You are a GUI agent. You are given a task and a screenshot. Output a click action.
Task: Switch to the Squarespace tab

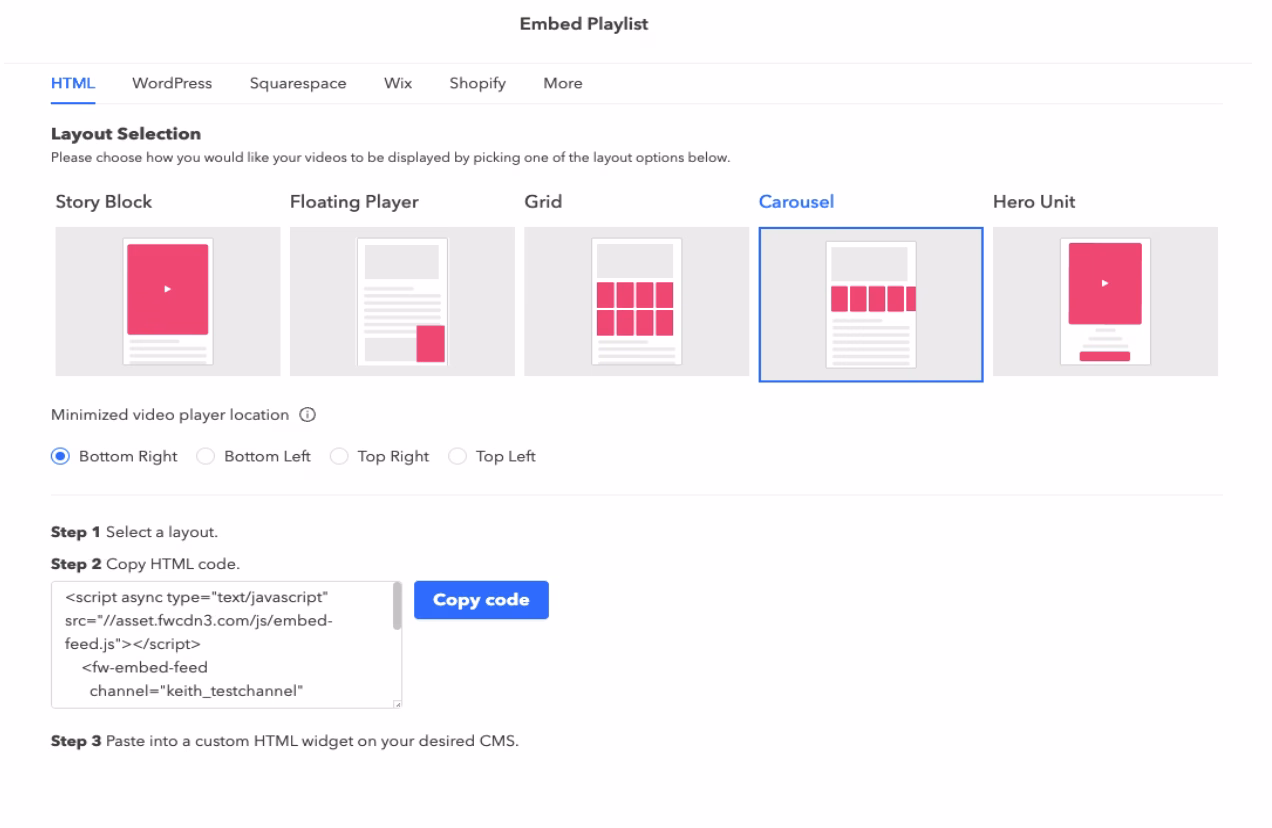point(298,84)
